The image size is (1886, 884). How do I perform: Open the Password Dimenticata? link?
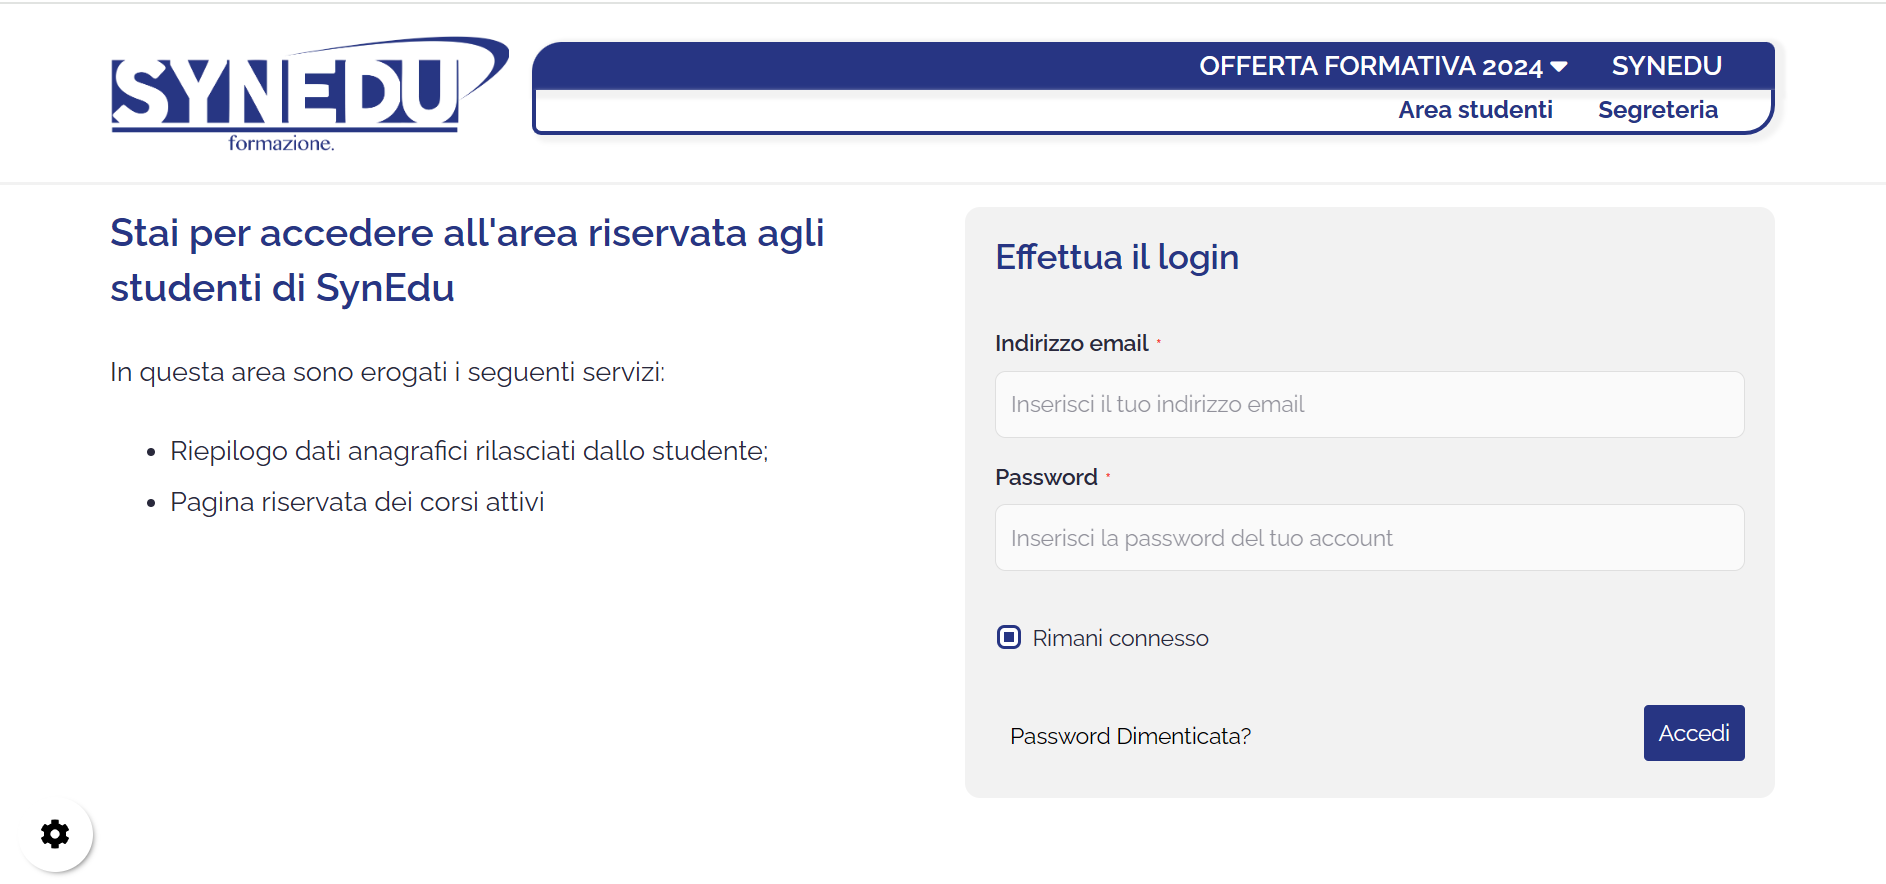click(1130, 736)
